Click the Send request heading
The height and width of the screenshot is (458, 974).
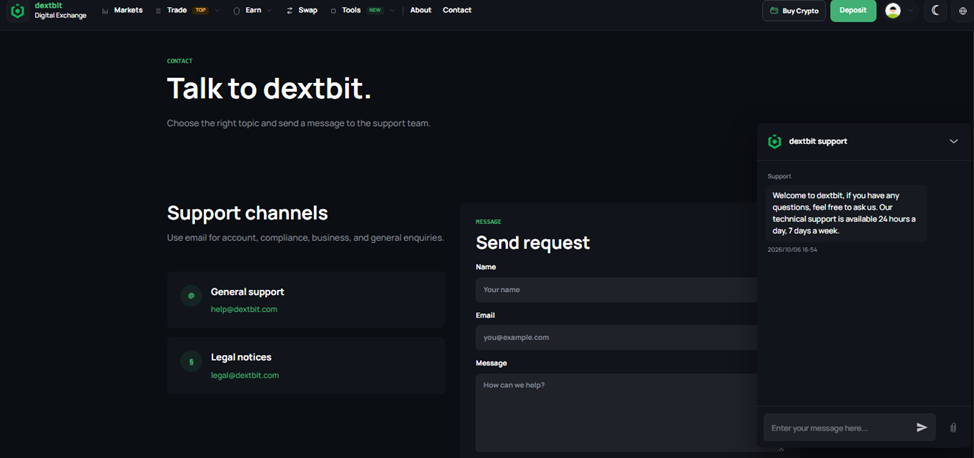click(x=532, y=242)
